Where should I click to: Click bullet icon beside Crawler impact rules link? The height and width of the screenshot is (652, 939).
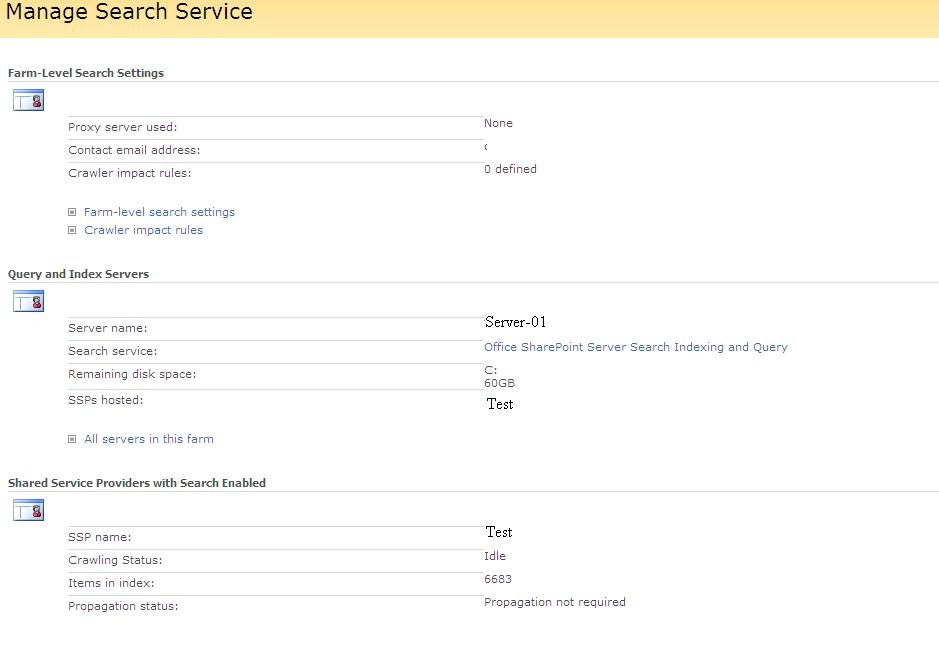coord(72,230)
